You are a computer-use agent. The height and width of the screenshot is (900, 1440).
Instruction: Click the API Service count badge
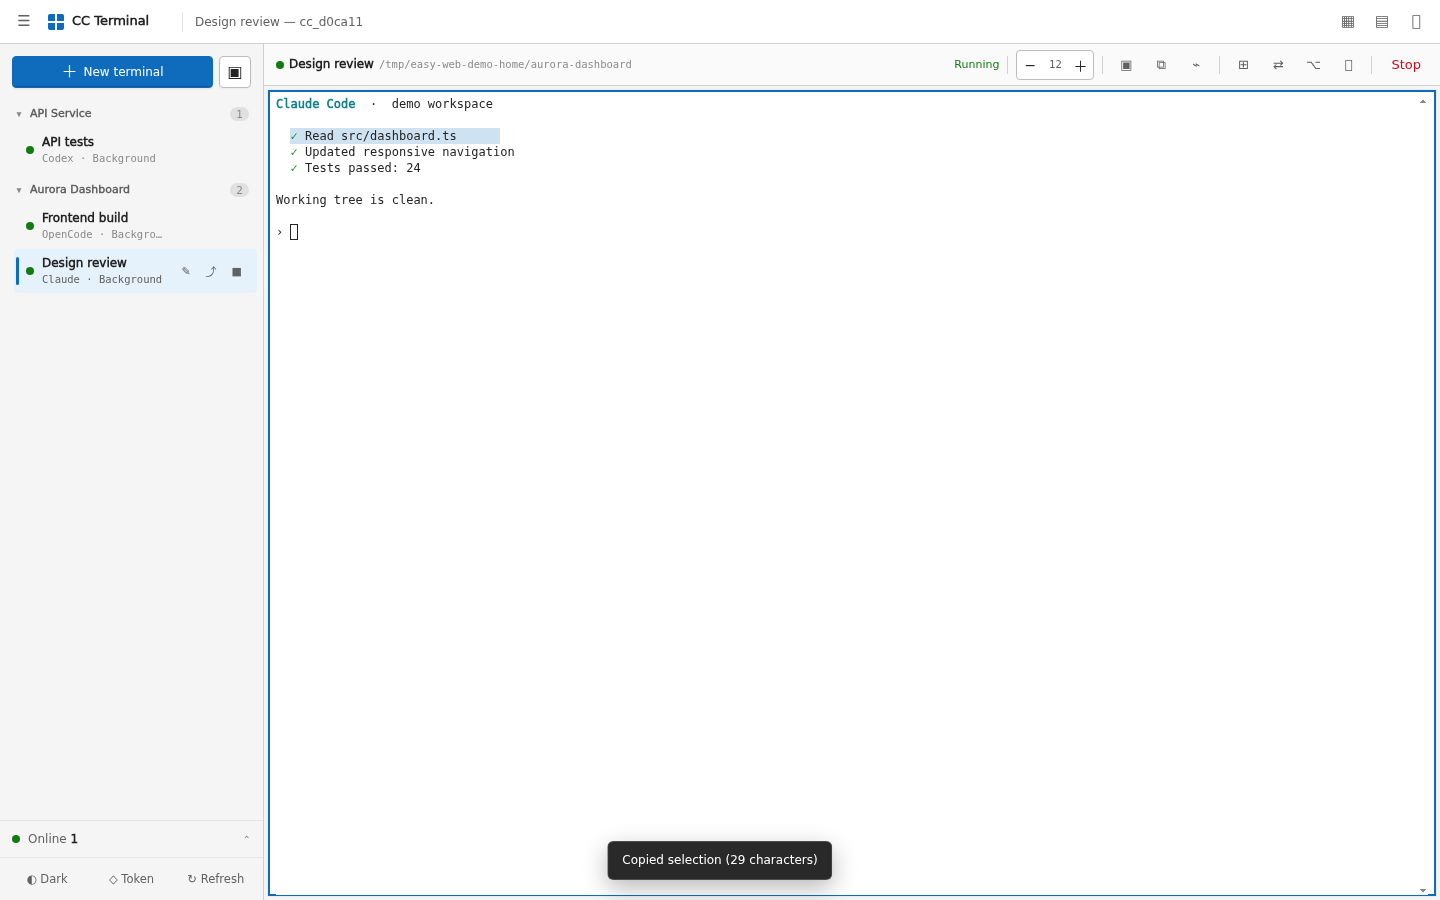(x=239, y=114)
